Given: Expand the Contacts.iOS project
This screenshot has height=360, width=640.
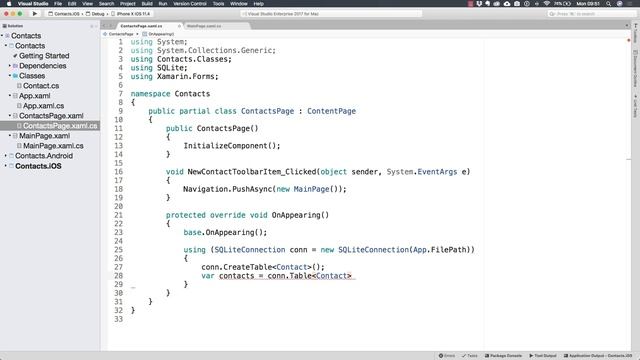Looking at the screenshot, I should pos(6,166).
